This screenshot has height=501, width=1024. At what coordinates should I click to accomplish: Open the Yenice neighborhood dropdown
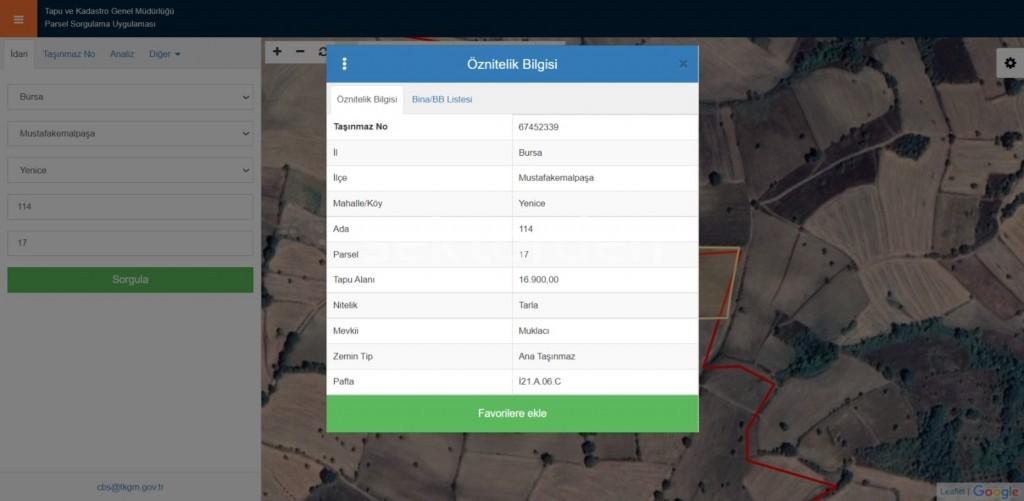[x=130, y=170]
